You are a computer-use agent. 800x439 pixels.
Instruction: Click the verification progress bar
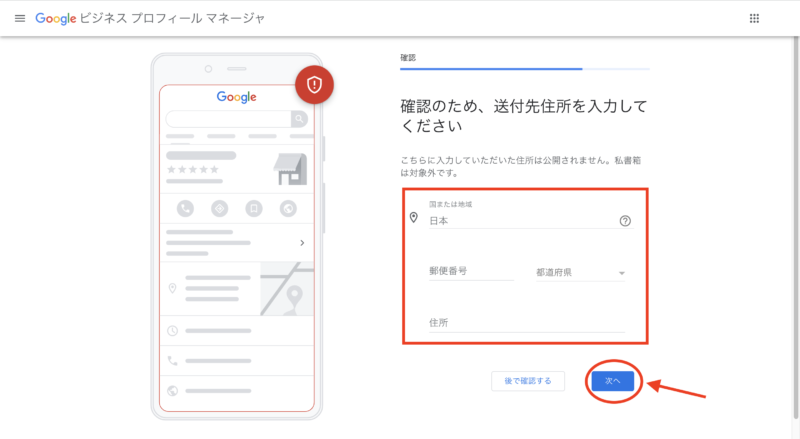pos(524,68)
